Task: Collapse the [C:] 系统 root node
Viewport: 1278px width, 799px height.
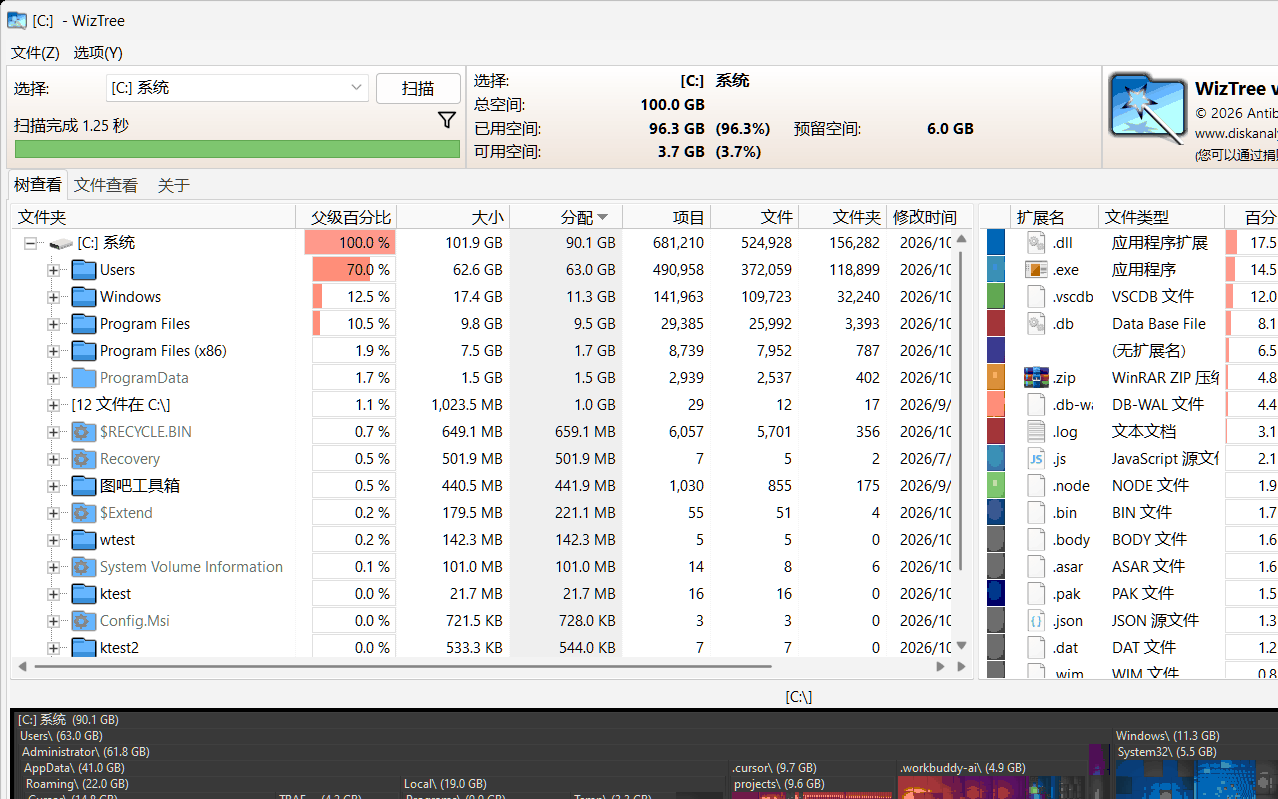Action: (31, 243)
